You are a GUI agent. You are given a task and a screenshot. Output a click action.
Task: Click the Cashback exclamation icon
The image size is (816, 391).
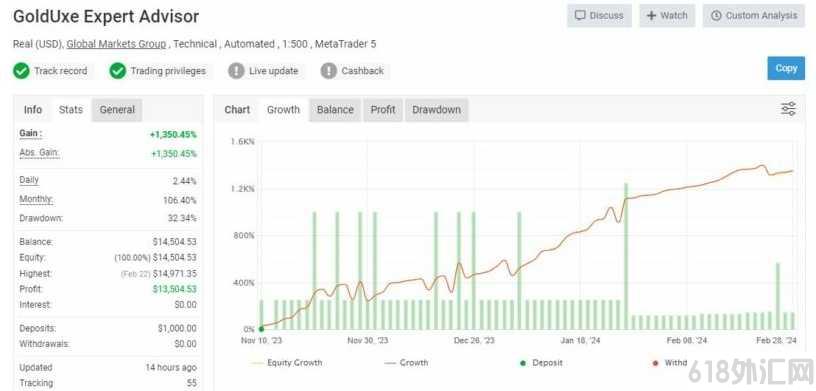[329, 71]
